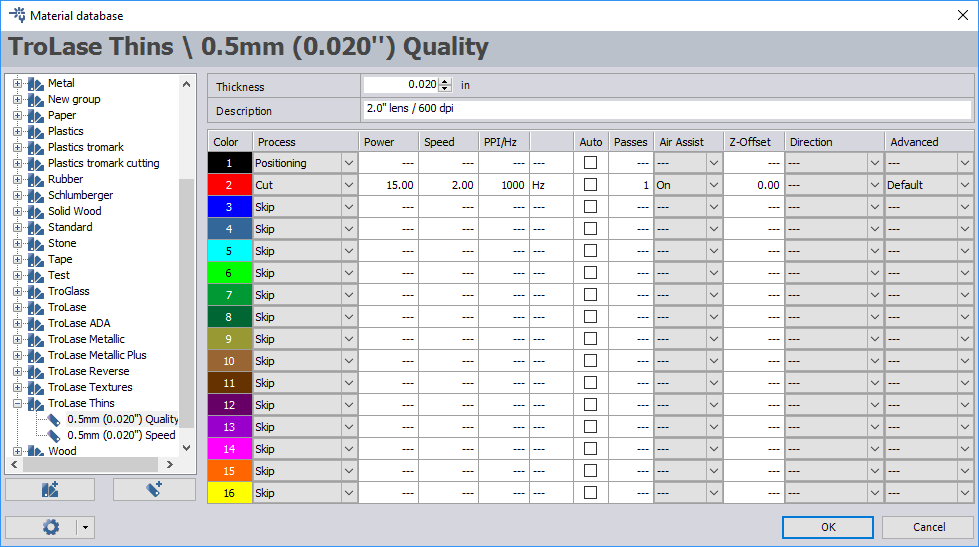Toggle Auto checkbox for color 14 row

[x=590, y=449]
